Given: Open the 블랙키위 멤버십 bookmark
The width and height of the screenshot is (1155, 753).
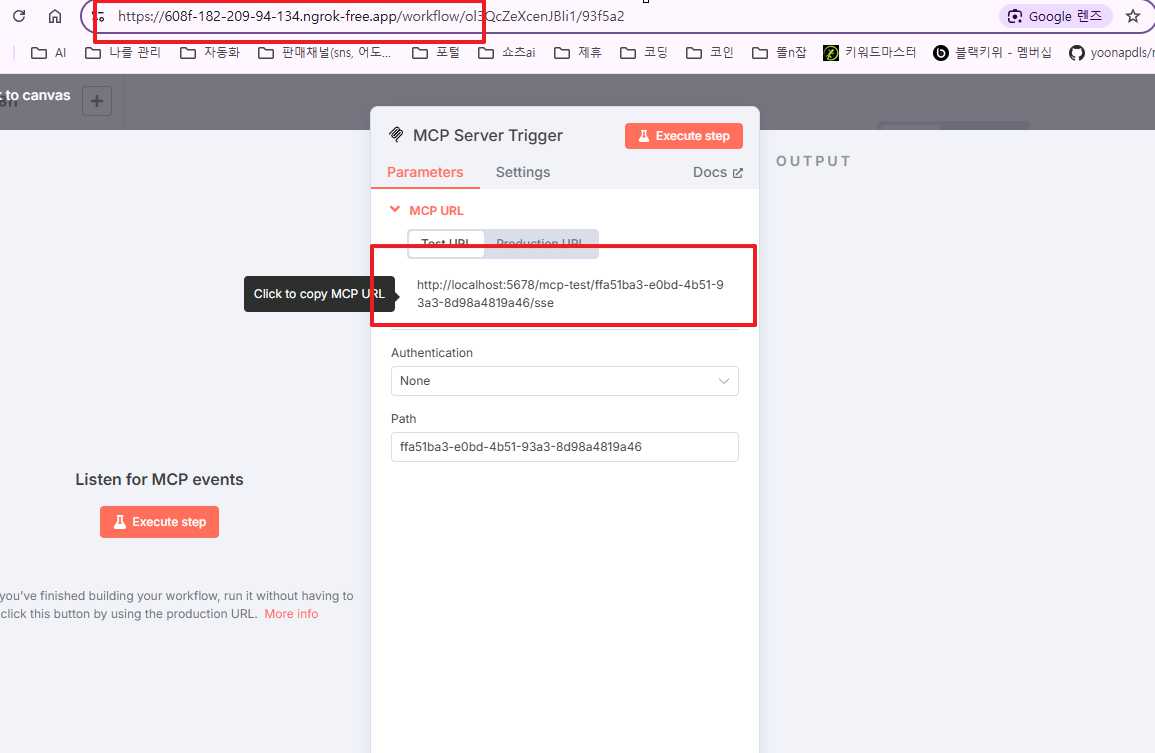Looking at the screenshot, I should tap(992, 52).
